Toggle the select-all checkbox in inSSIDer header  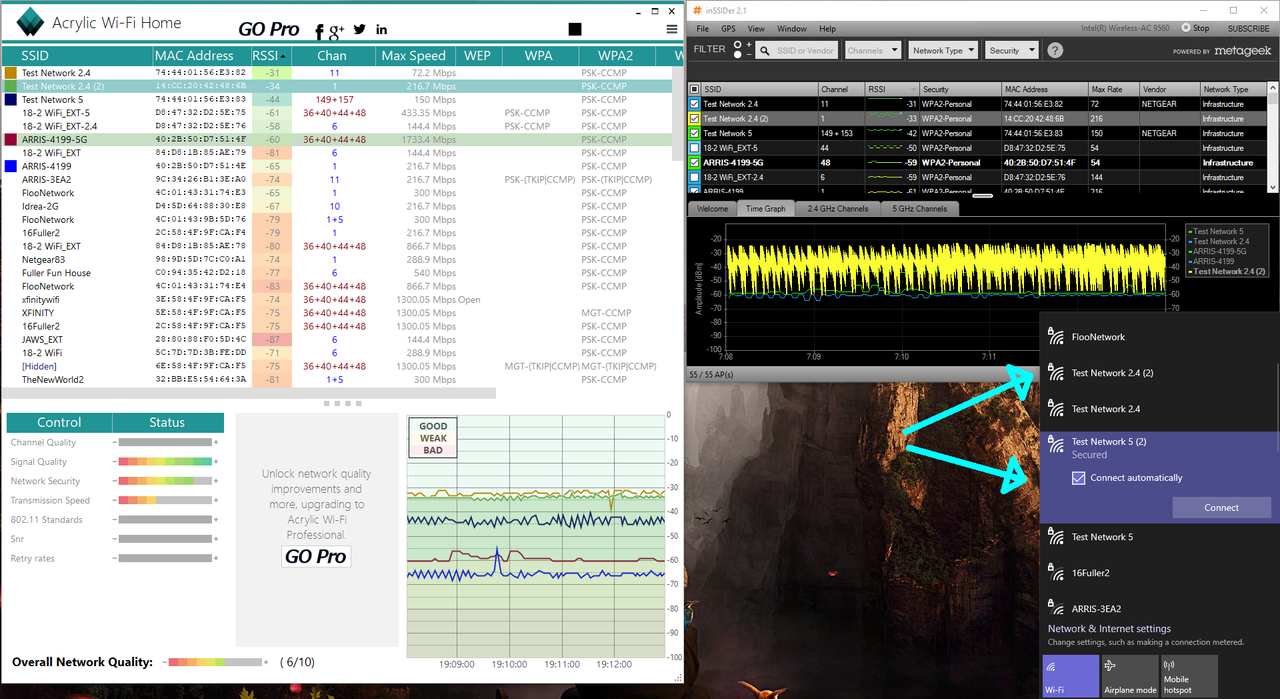pos(695,89)
